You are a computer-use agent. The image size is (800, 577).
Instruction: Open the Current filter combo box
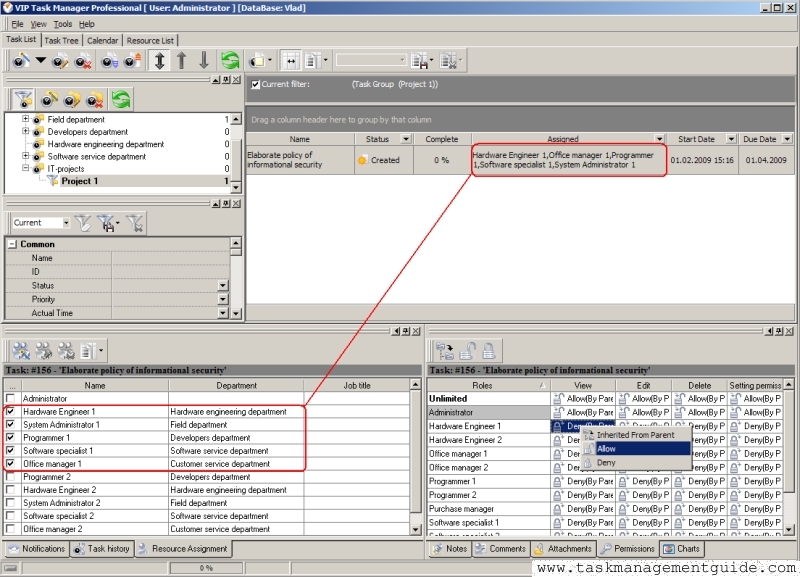(66, 223)
